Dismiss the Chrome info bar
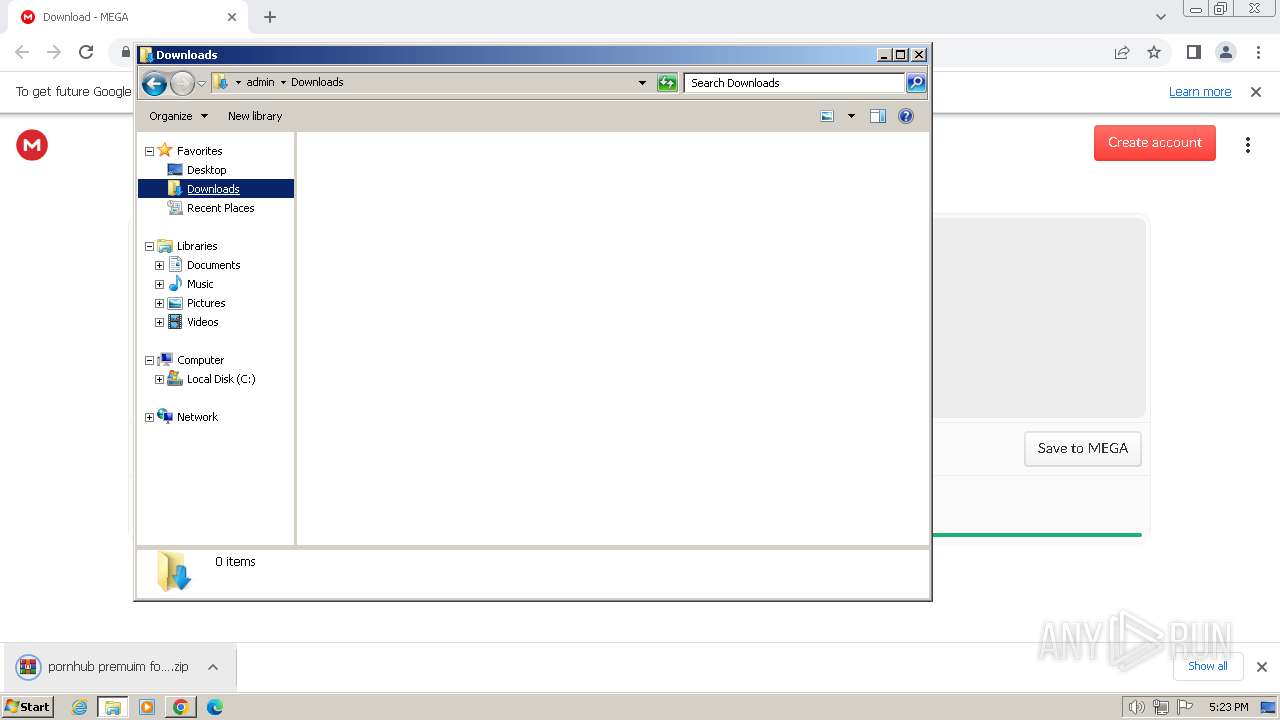Viewport: 1280px width, 720px height. point(1256,92)
